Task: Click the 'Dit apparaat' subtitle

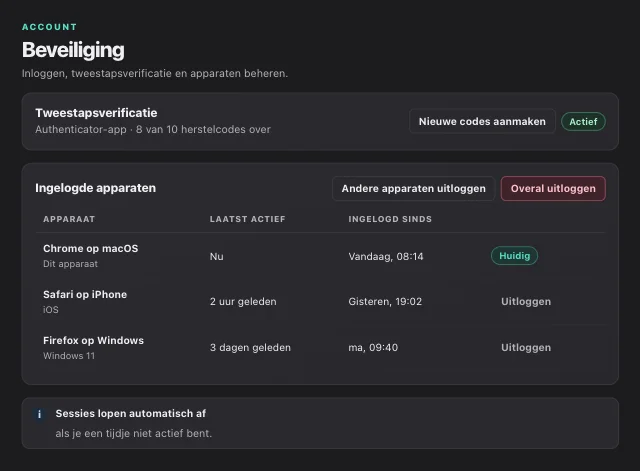Action: [70, 264]
